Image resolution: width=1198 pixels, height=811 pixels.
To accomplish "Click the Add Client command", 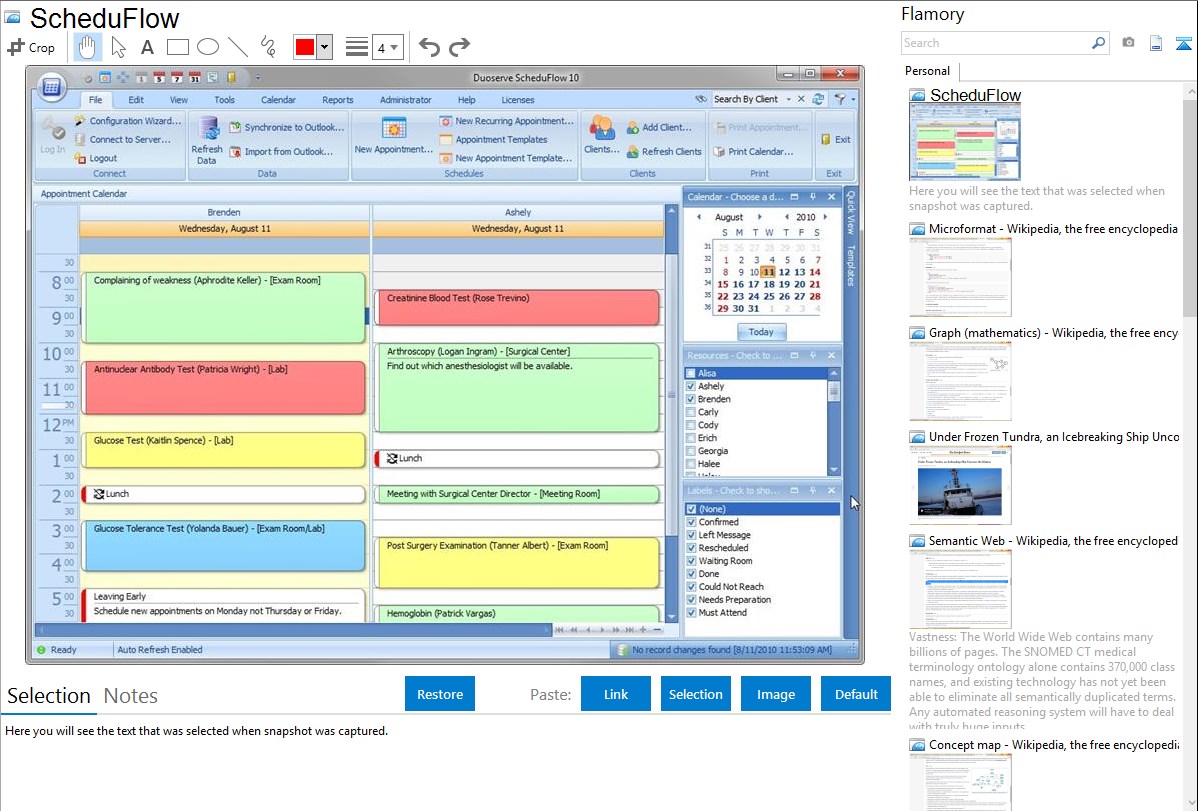I will pyautogui.click(x=659, y=128).
